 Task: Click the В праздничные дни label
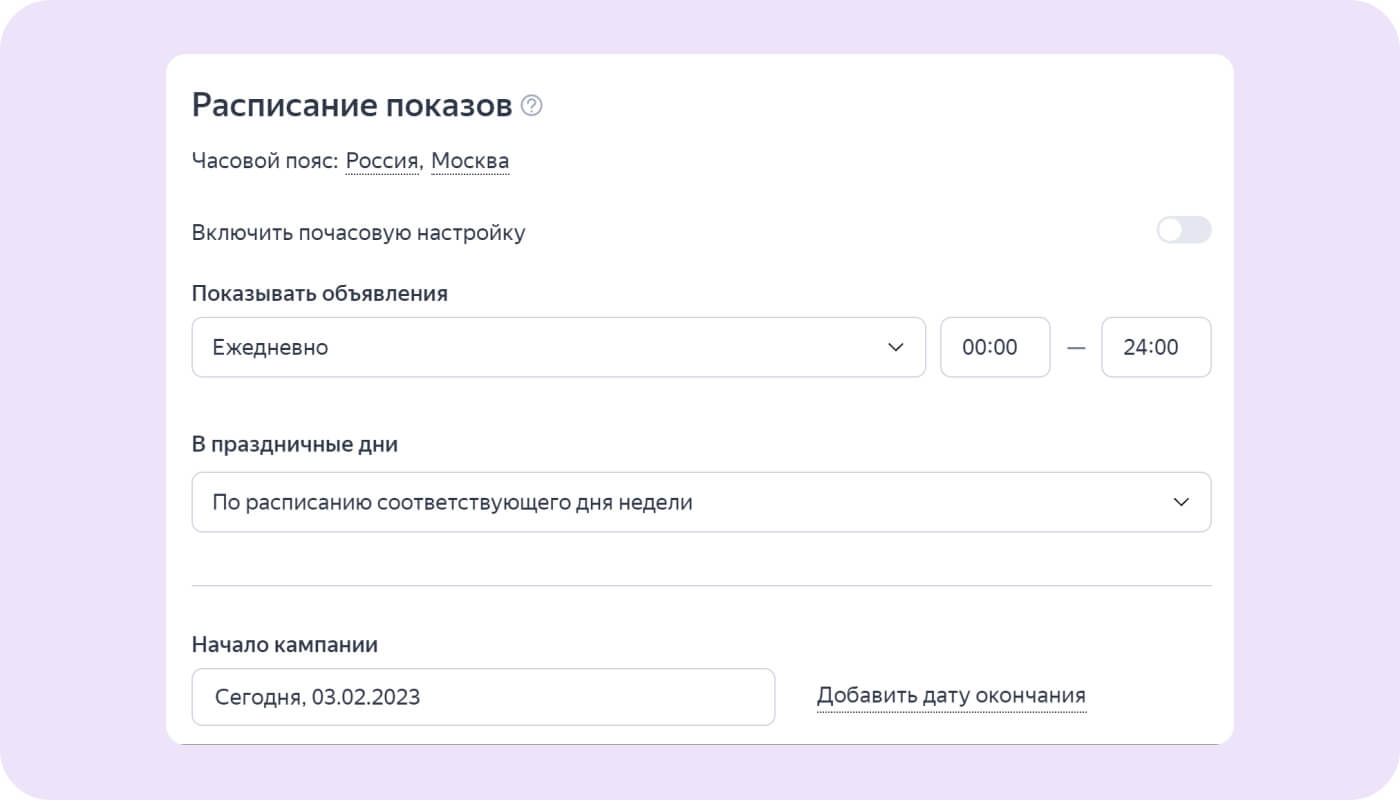[x=295, y=445]
